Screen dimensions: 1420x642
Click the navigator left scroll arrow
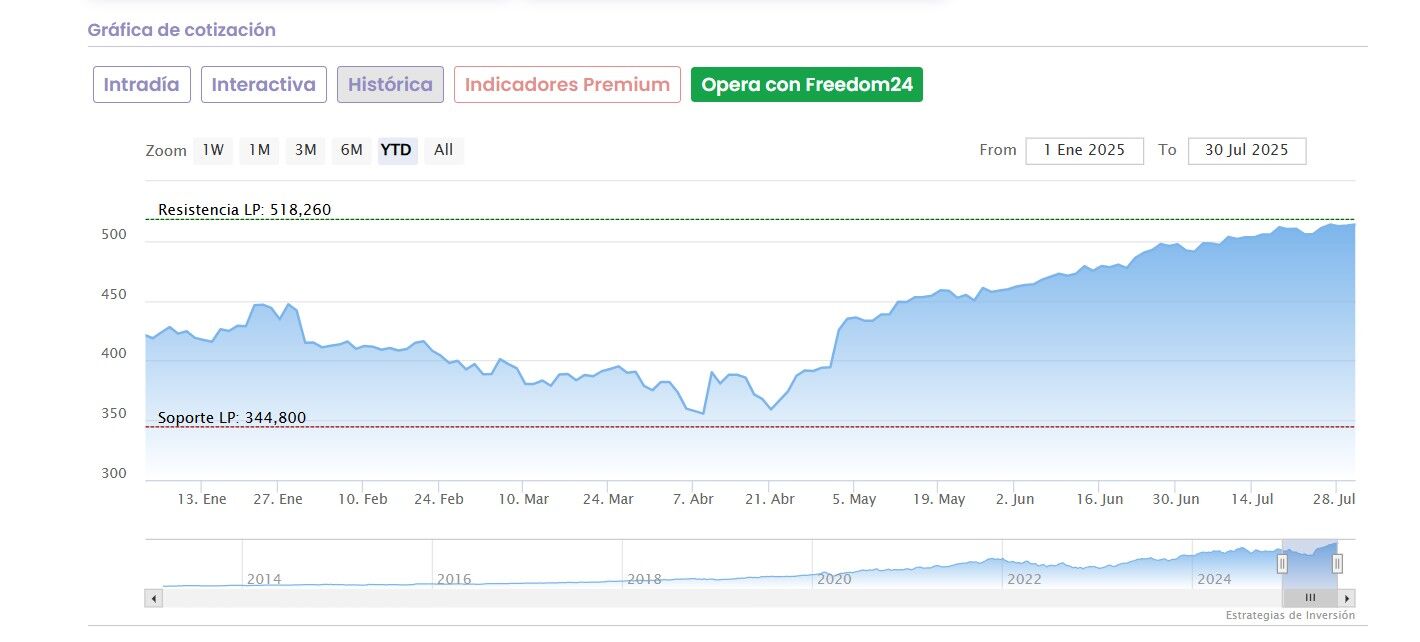[x=153, y=598]
